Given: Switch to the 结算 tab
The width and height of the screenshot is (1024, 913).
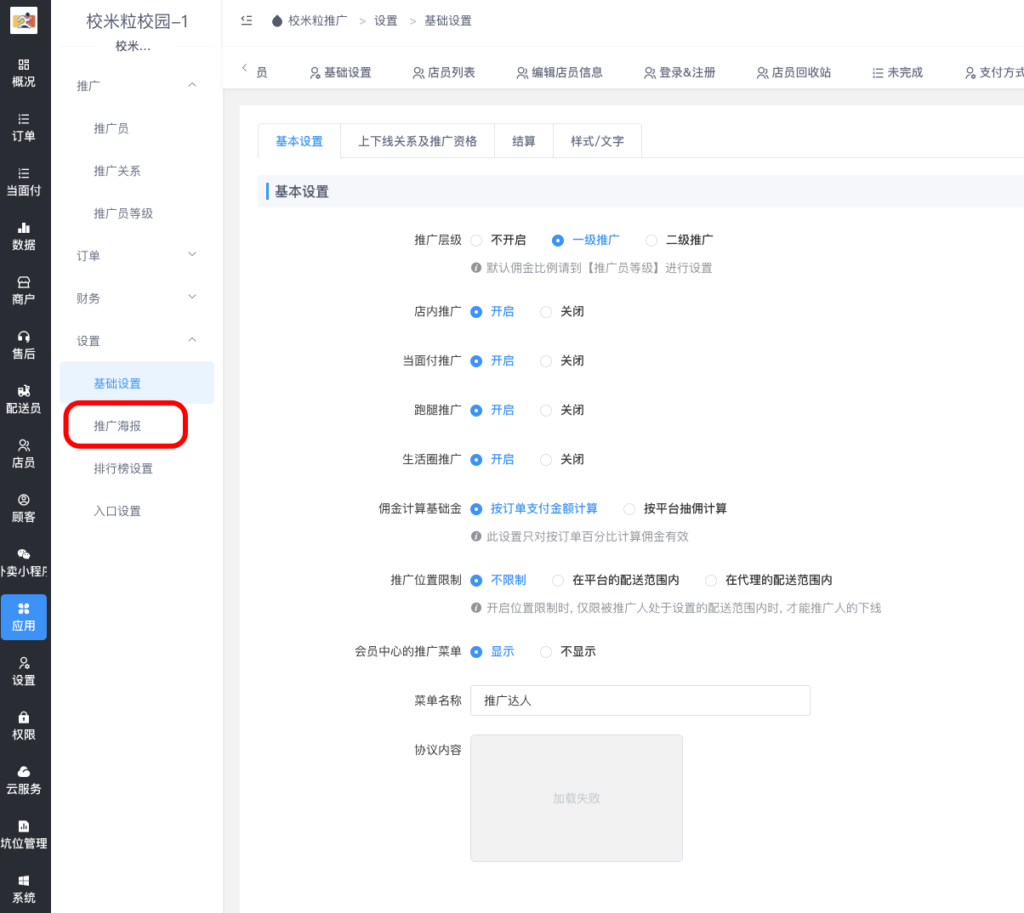Looking at the screenshot, I should click(523, 141).
